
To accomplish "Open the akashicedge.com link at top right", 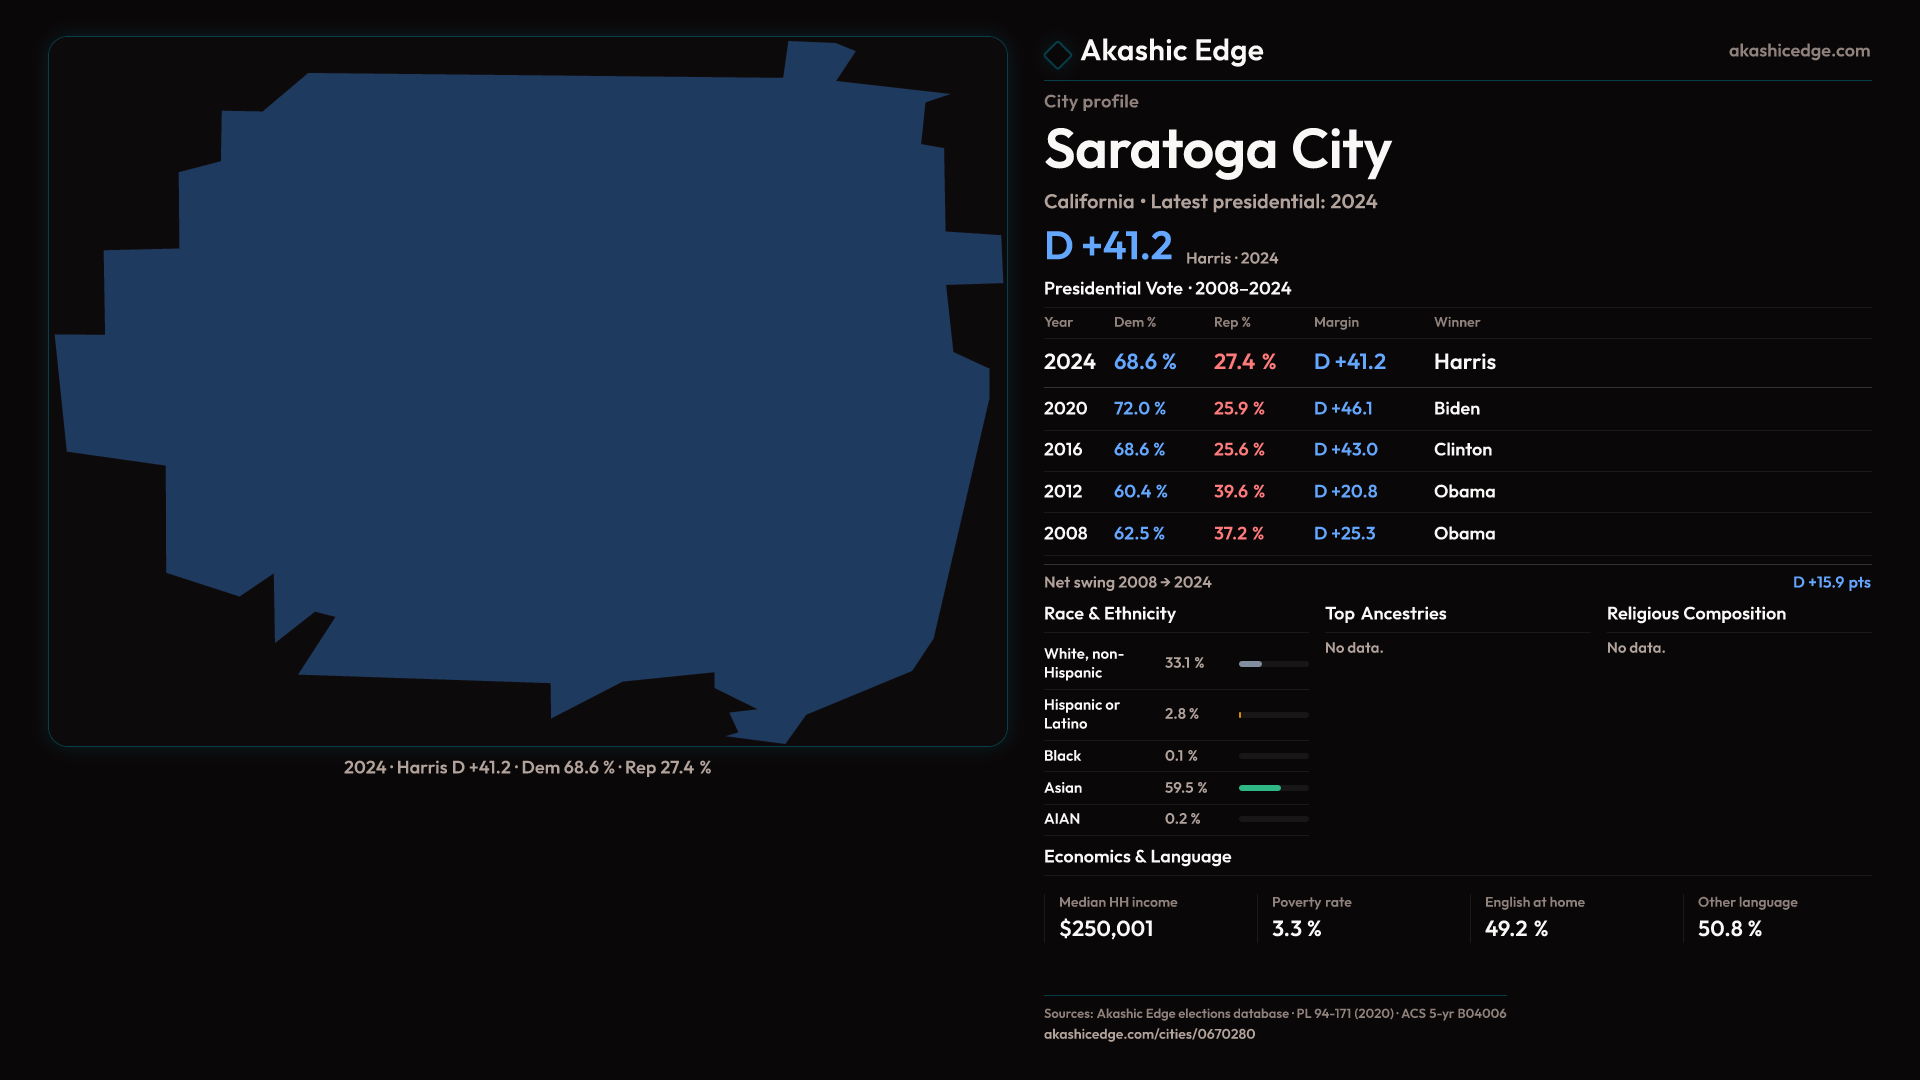I will click(x=1798, y=51).
